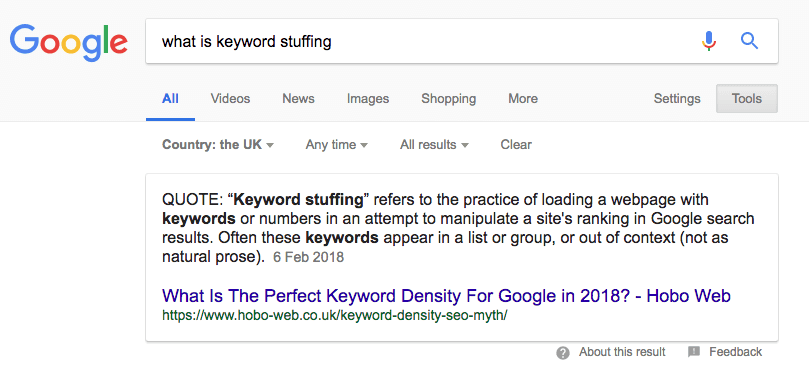Viewport: 809px width, 376px height.
Task: Open the Country: the UK dropdown
Action: pyautogui.click(x=218, y=145)
